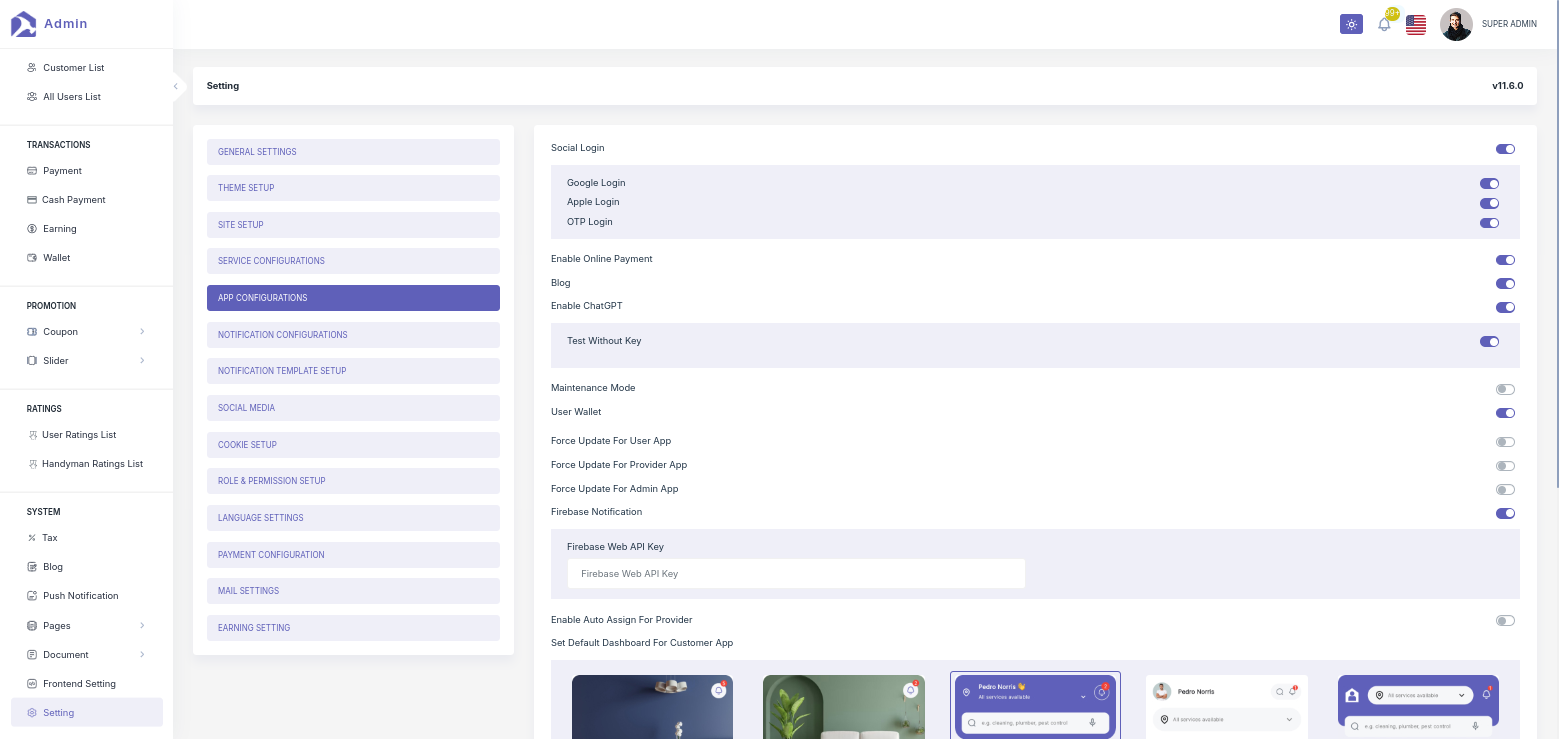Open the notifications bell icon
This screenshot has height=739, width=1559.
(1384, 24)
